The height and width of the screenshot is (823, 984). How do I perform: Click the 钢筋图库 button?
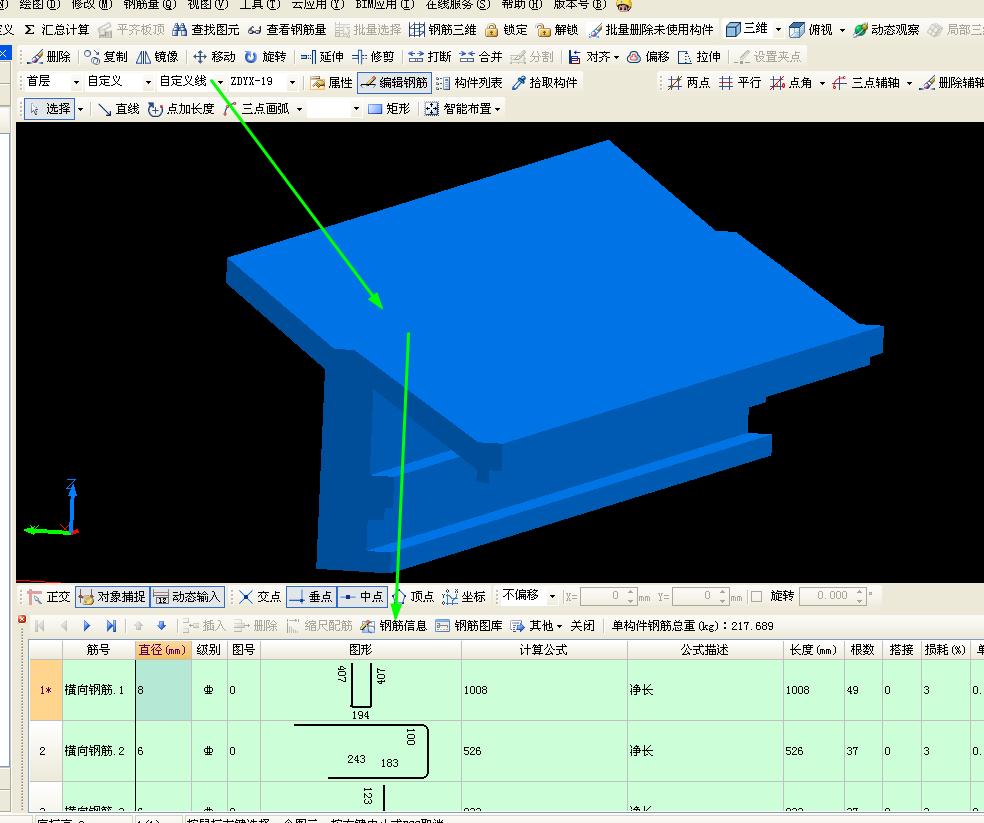(469, 625)
